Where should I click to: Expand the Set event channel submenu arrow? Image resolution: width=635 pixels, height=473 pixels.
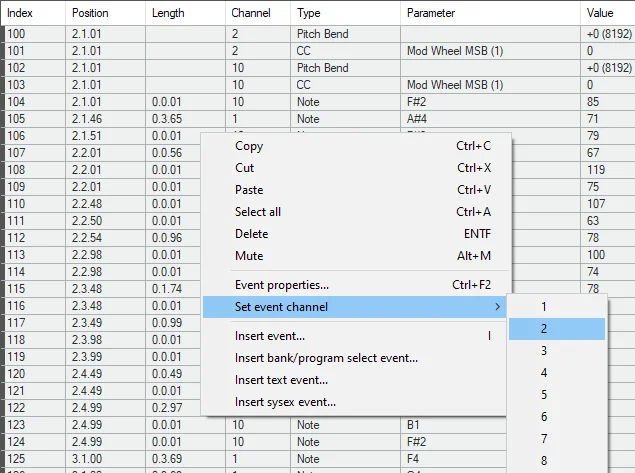pyautogui.click(x=497, y=307)
